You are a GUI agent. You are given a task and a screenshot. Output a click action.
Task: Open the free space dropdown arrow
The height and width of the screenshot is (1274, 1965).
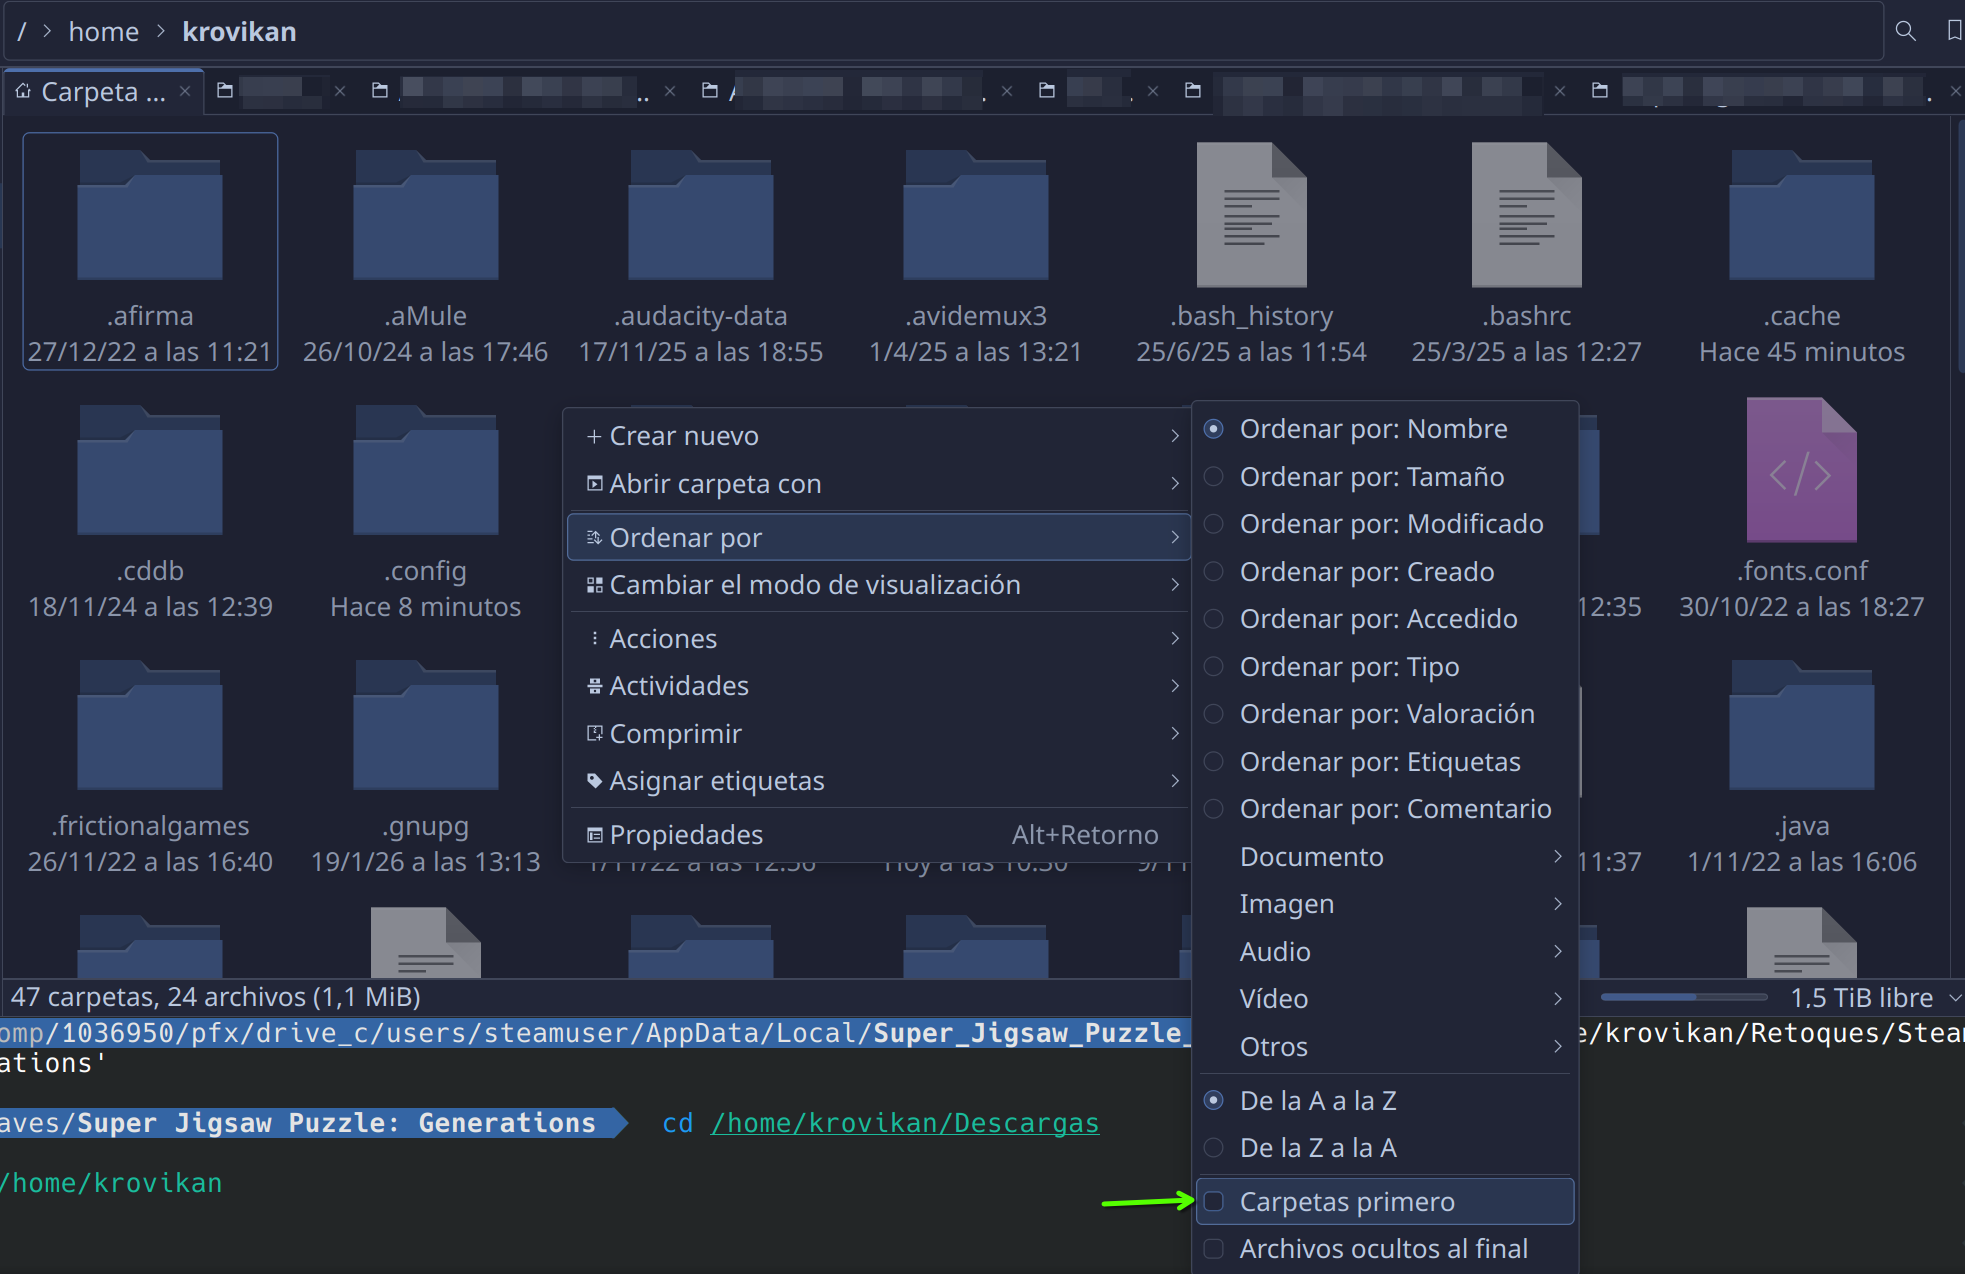[x=1954, y=998]
